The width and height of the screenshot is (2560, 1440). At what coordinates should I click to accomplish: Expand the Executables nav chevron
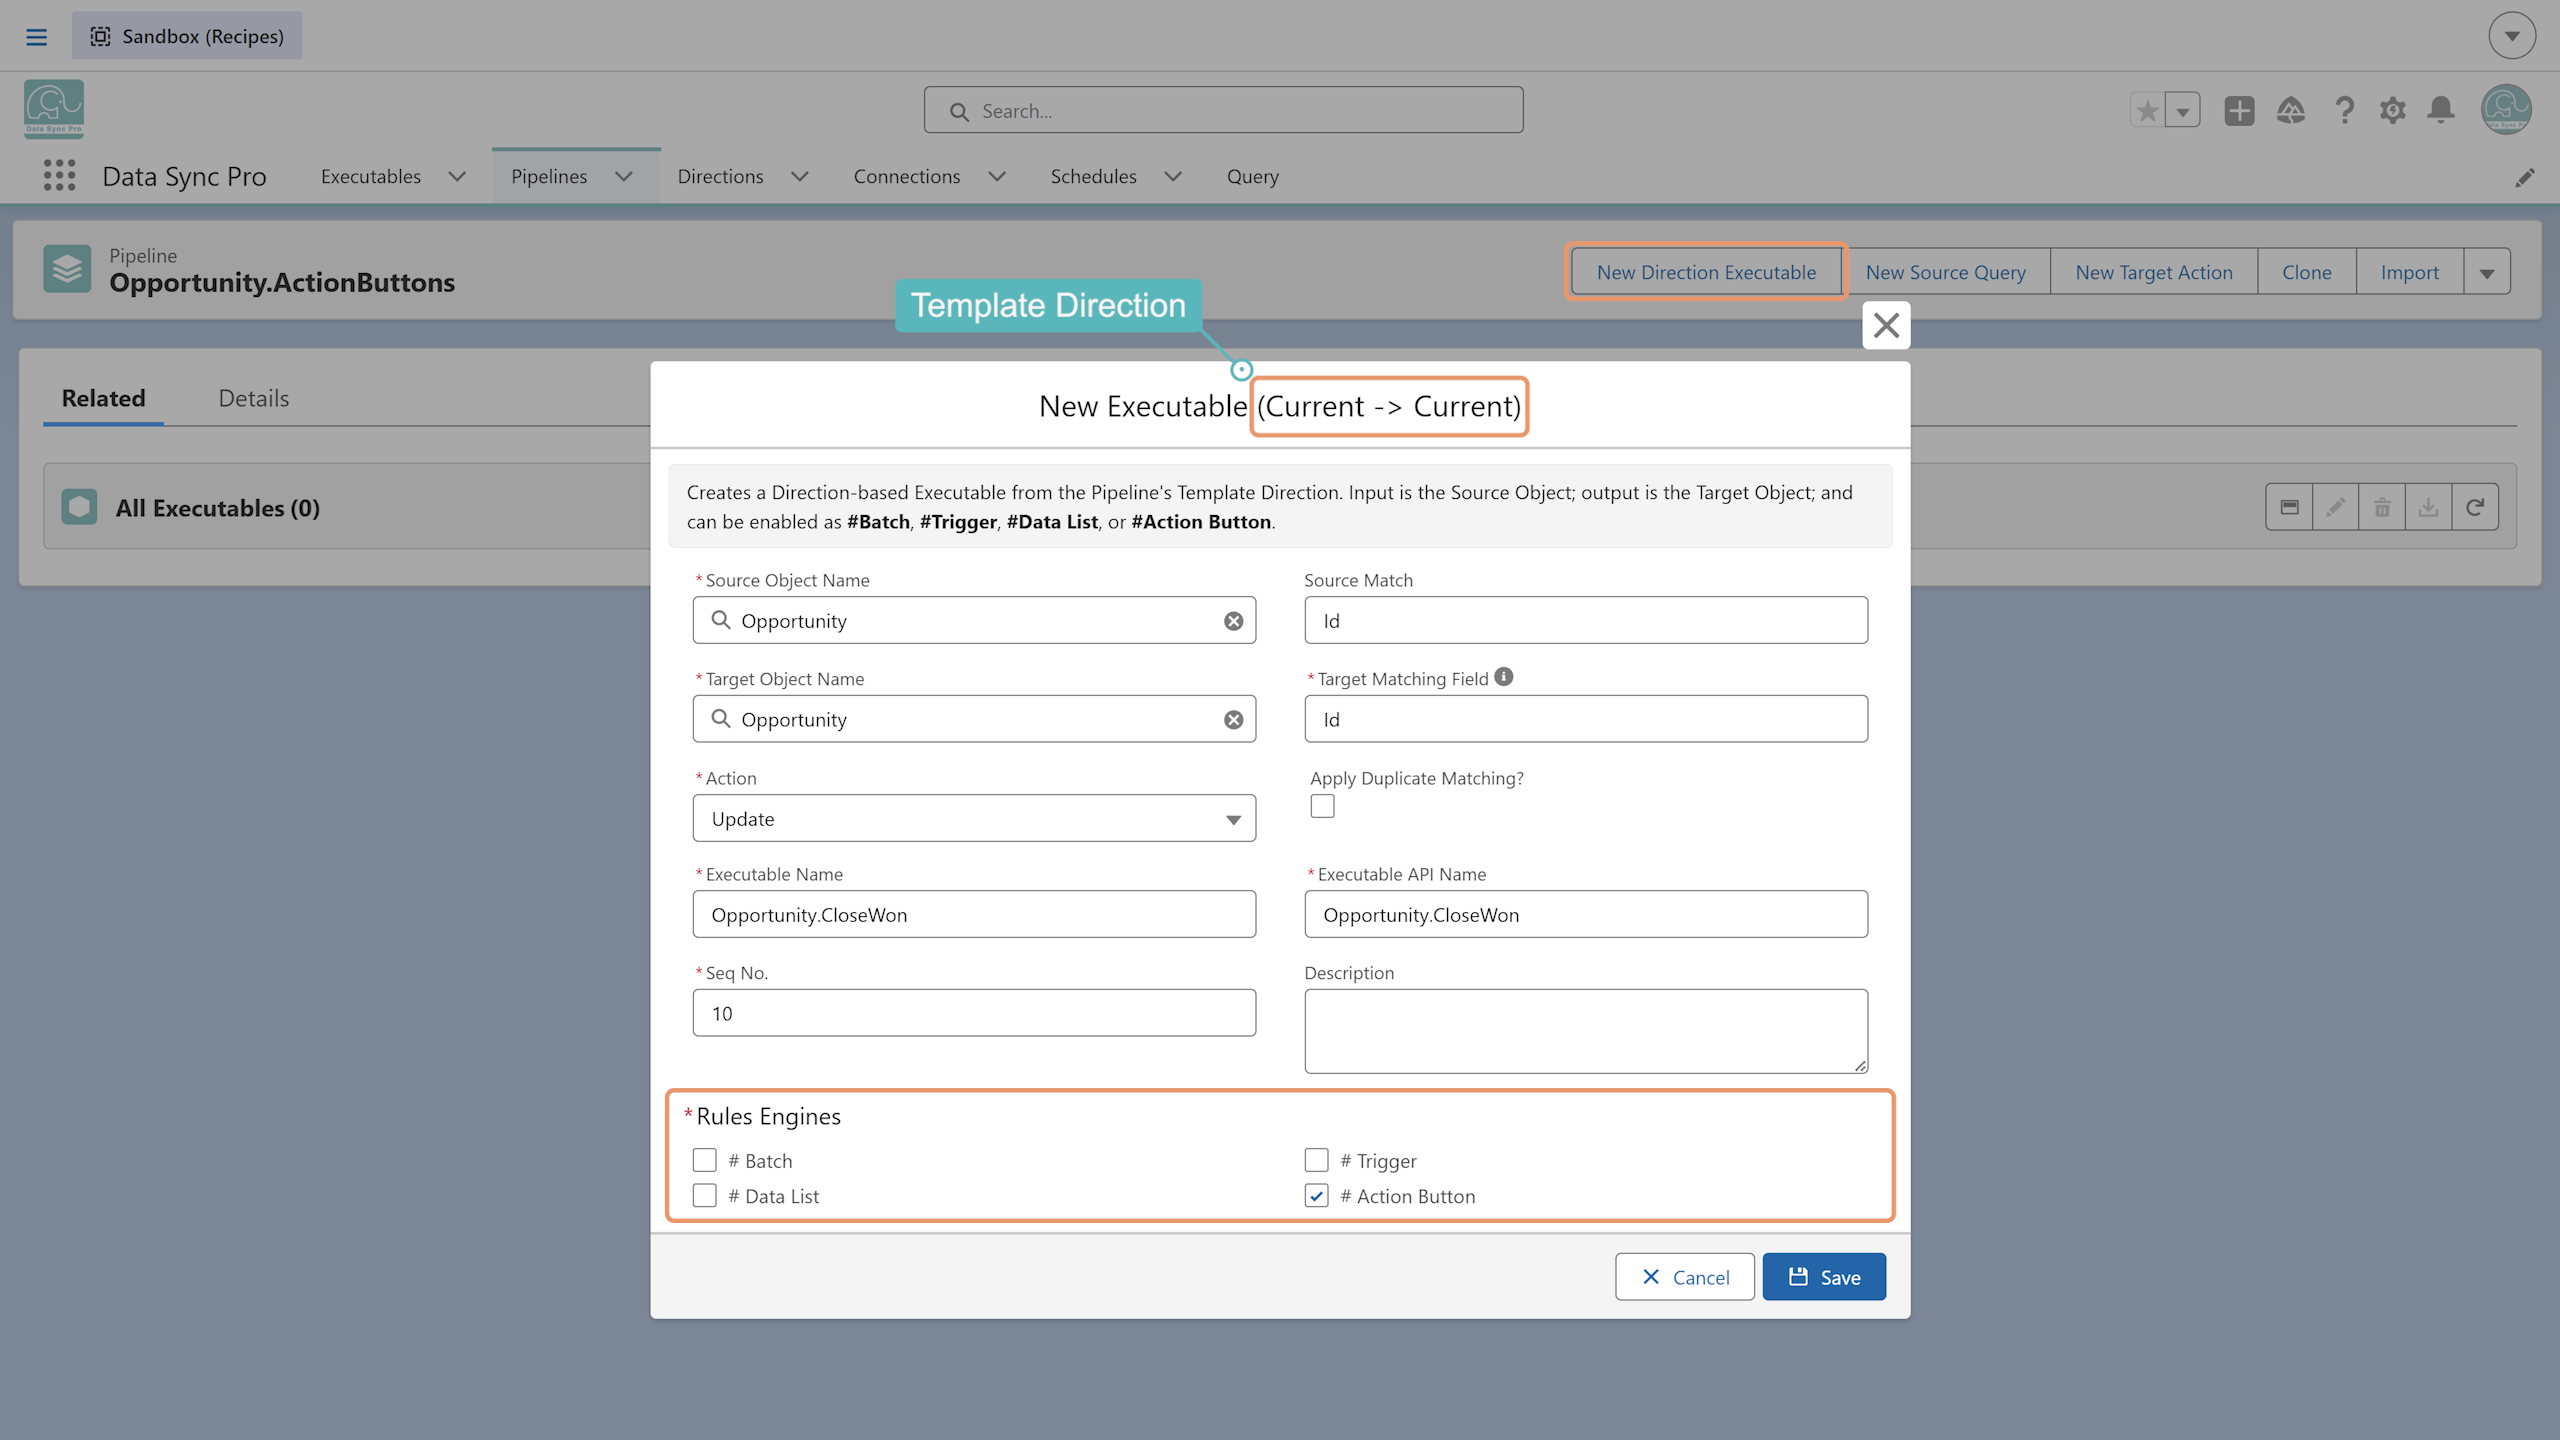(457, 177)
